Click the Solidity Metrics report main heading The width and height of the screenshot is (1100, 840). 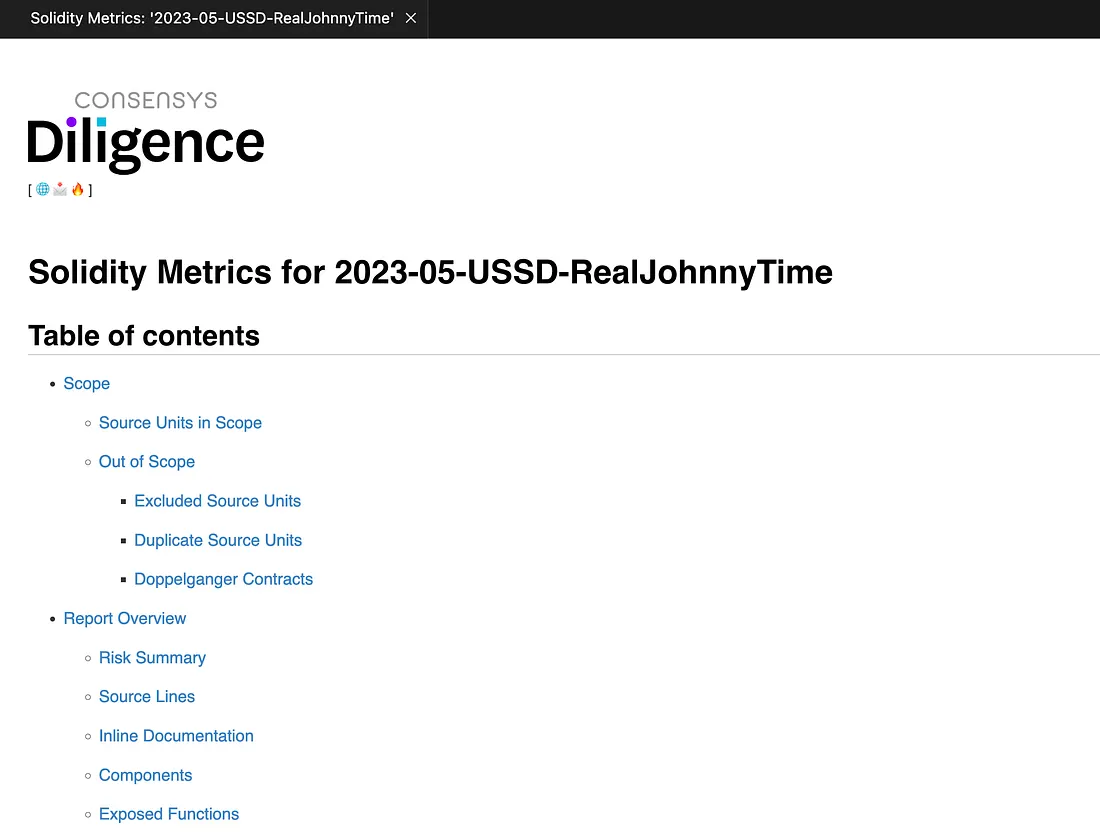pyautogui.click(x=430, y=272)
